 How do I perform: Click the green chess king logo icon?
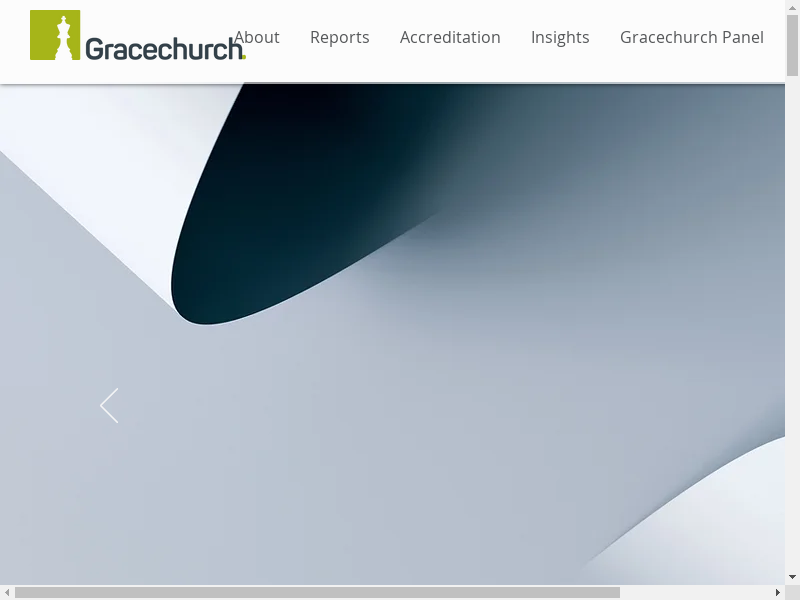pos(55,36)
